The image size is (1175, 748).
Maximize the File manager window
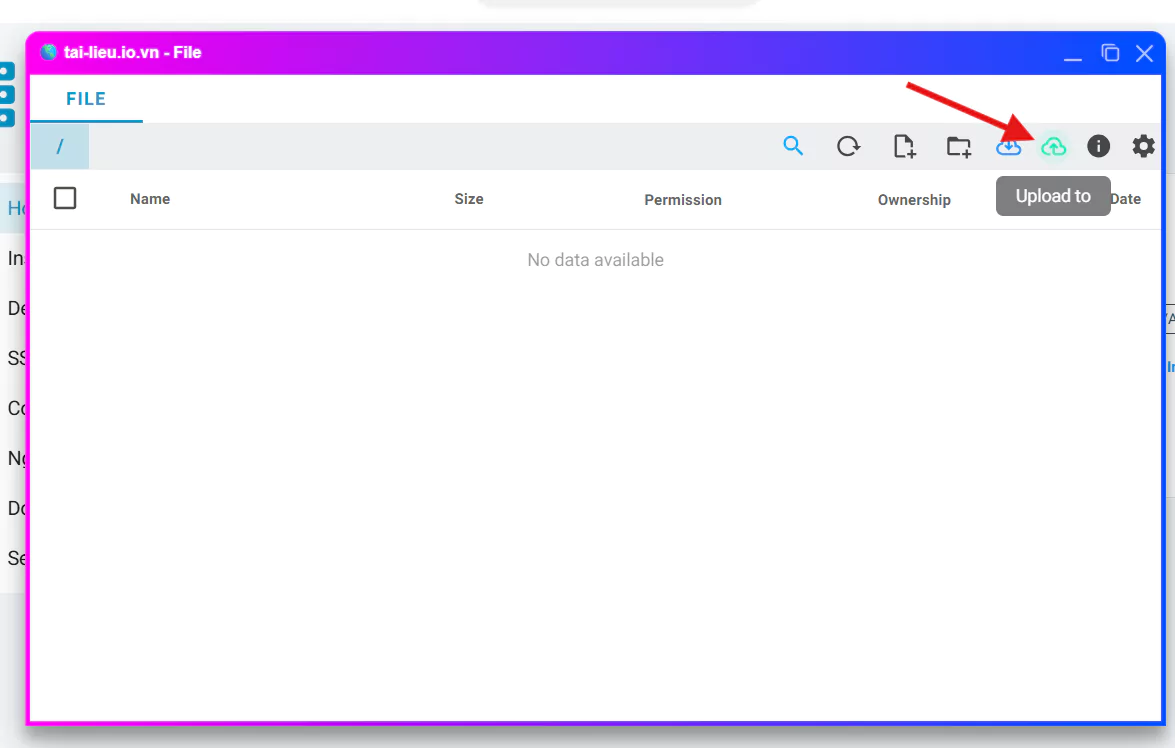pyautogui.click(x=1110, y=53)
